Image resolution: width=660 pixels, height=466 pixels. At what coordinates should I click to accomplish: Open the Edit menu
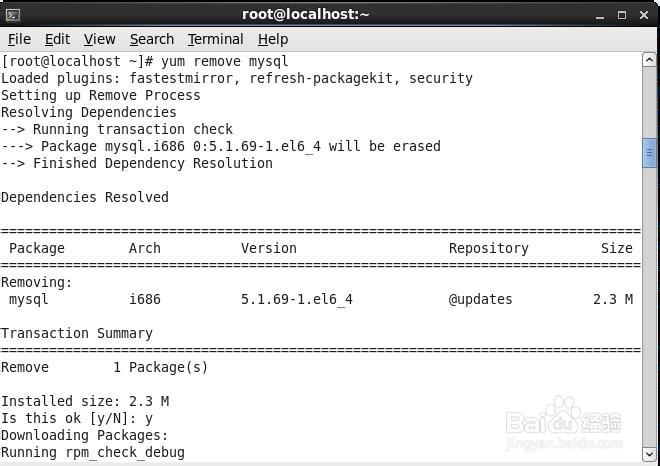coord(57,39)
